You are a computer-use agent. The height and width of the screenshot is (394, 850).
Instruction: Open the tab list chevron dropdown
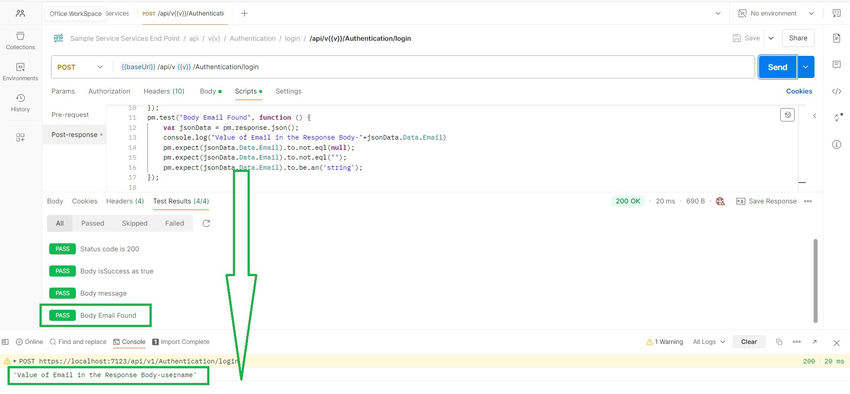coord(718,14)
